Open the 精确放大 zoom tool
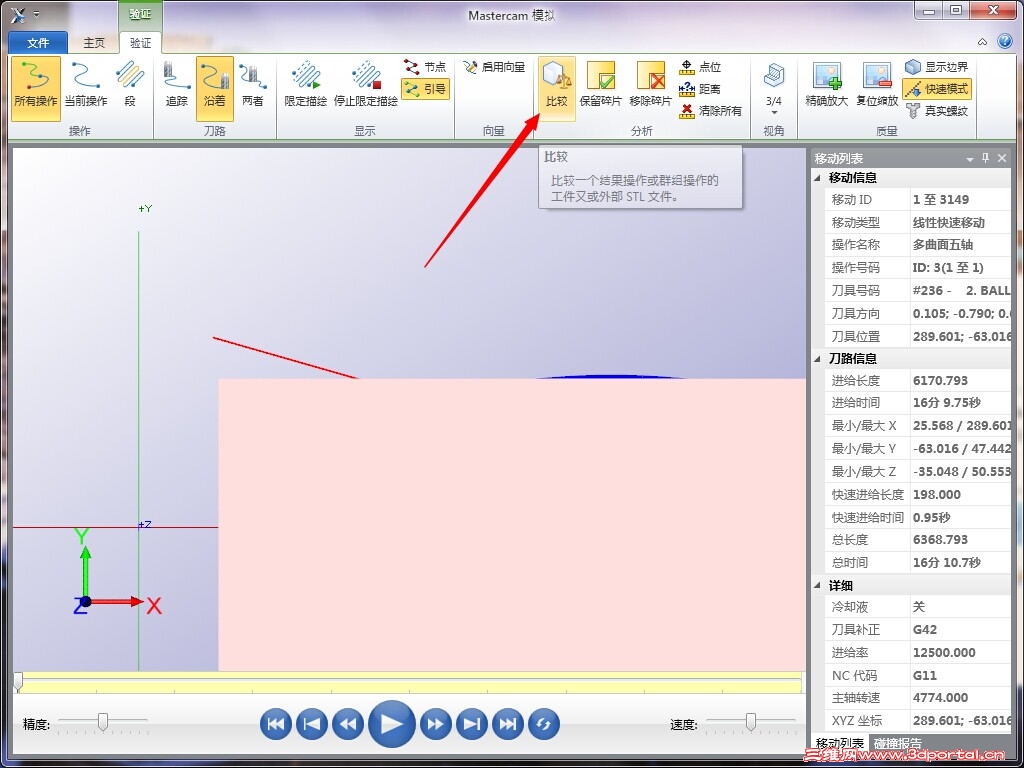This screenshot has width=1024, height=768. click(827, 85)
